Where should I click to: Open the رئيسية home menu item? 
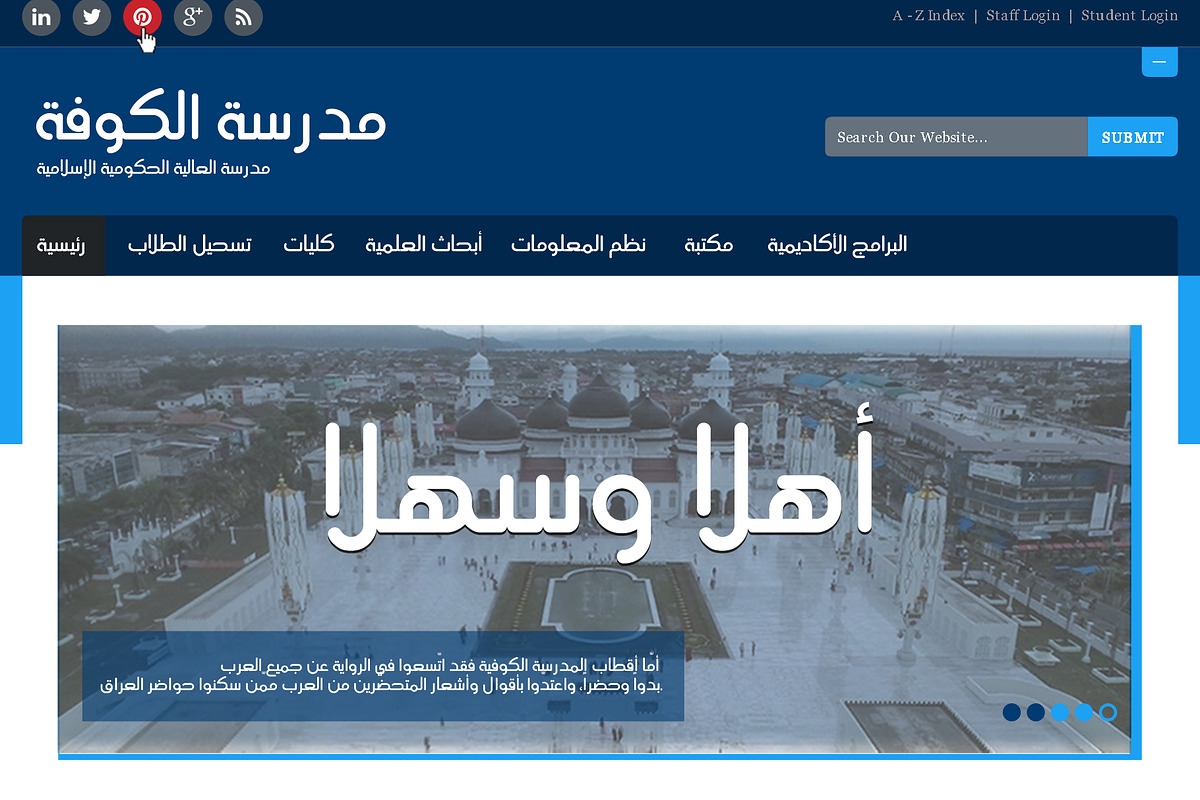coord(63,245)
